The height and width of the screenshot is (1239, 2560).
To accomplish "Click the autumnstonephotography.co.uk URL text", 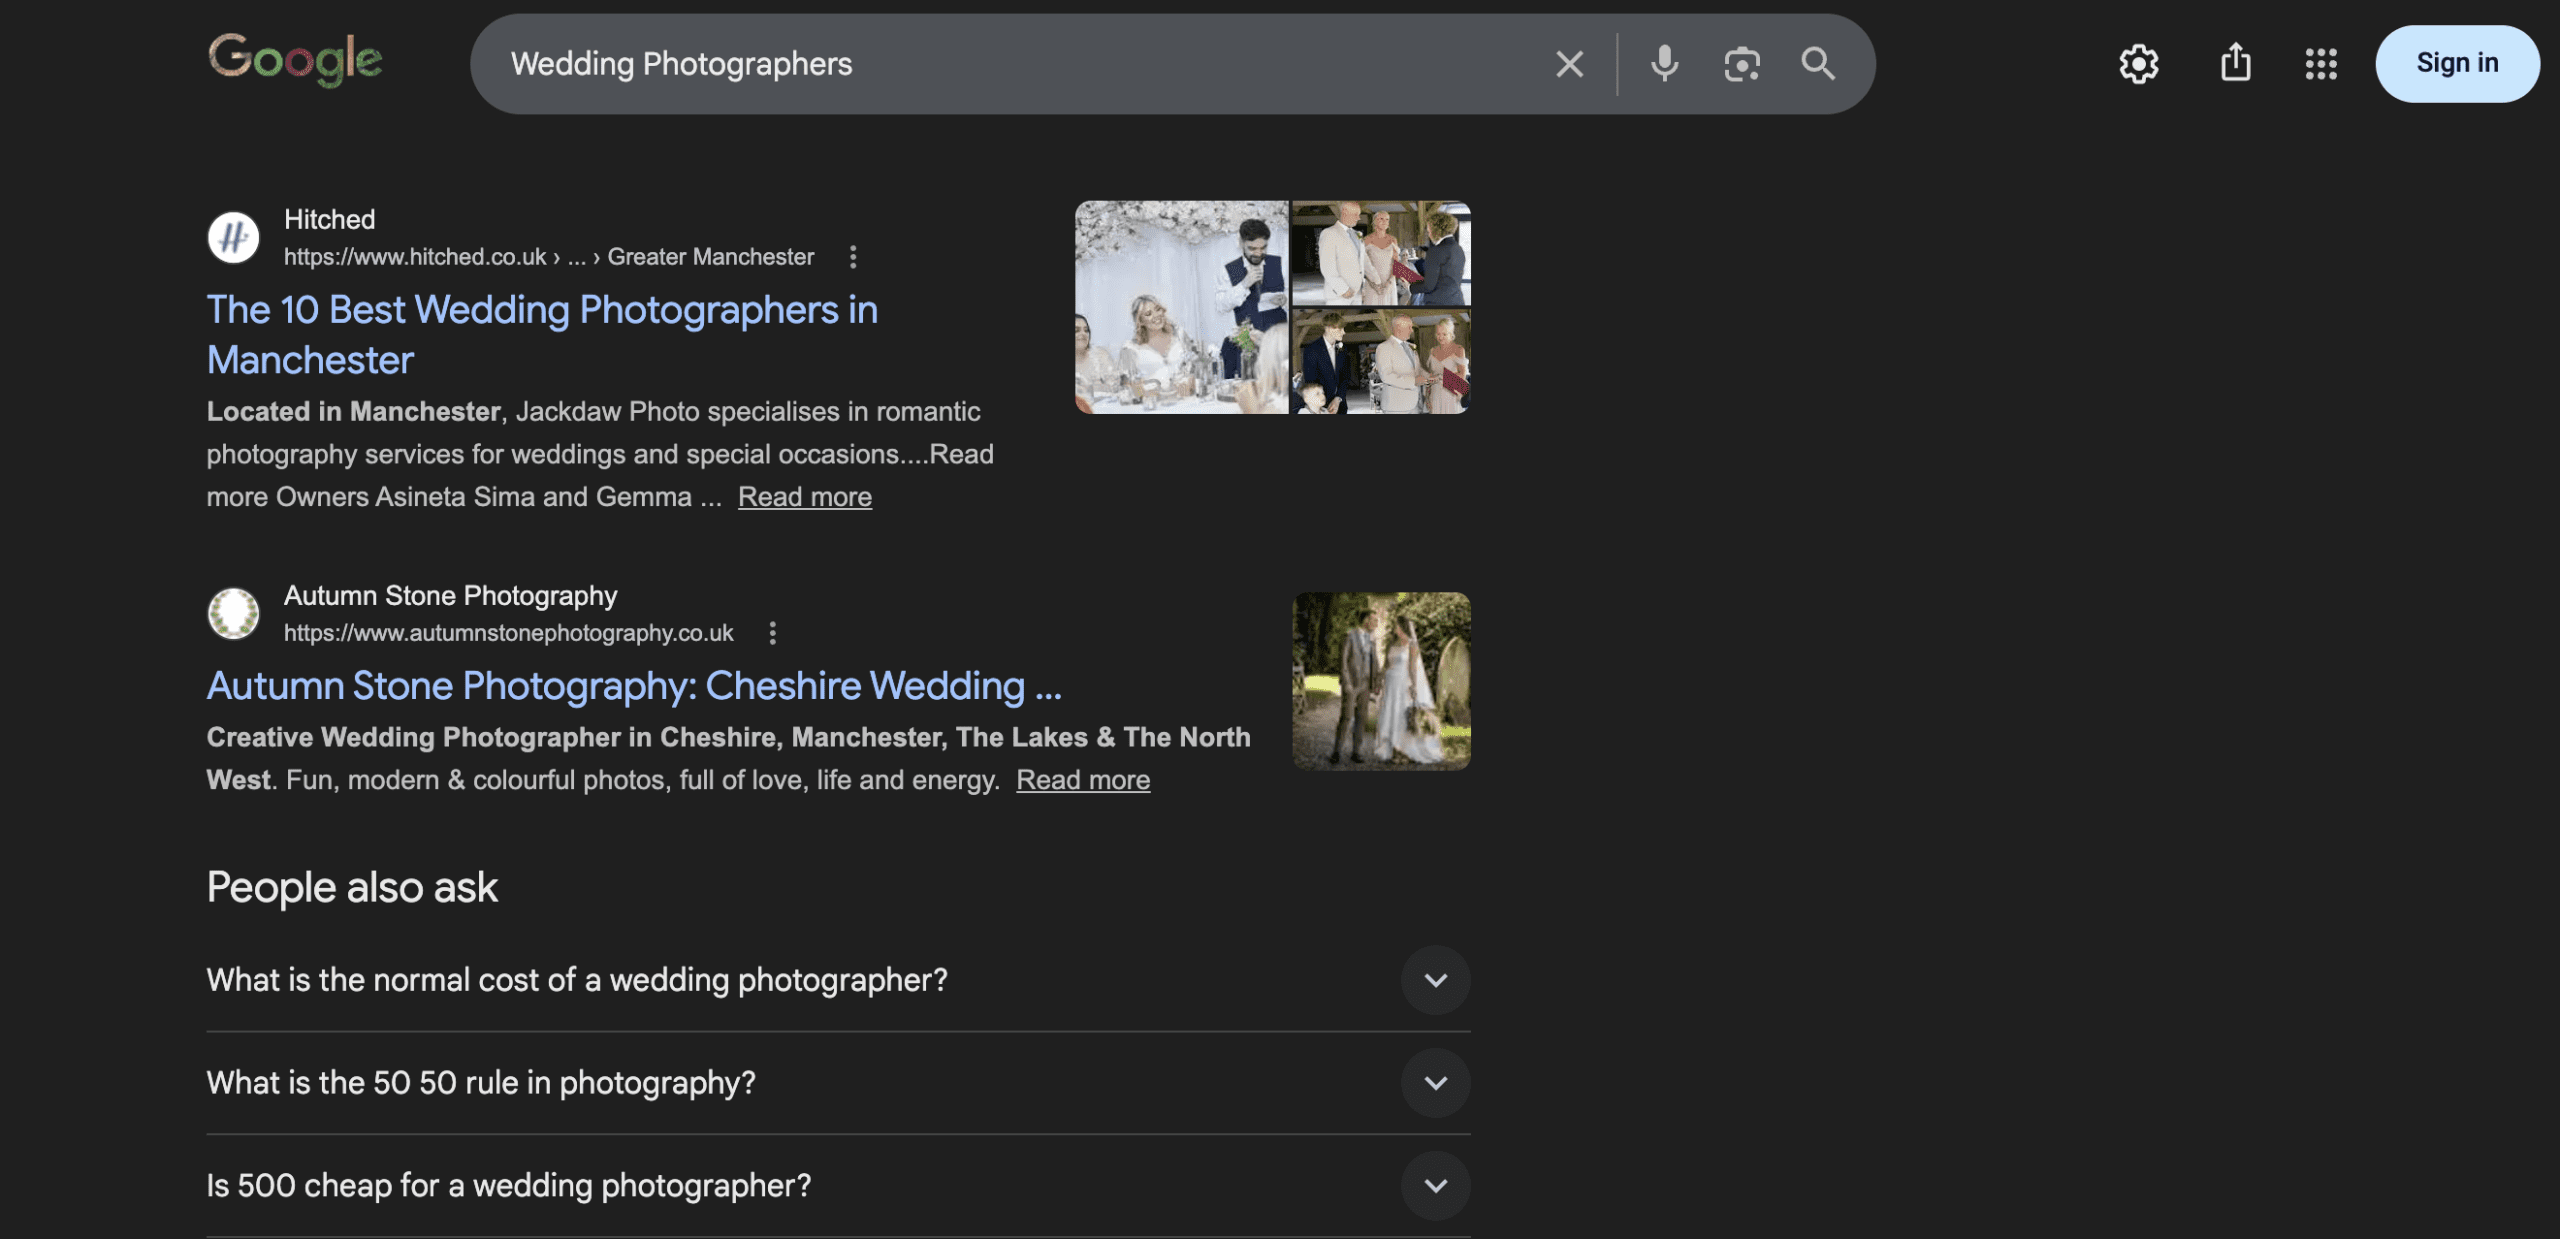I will 508,633.
